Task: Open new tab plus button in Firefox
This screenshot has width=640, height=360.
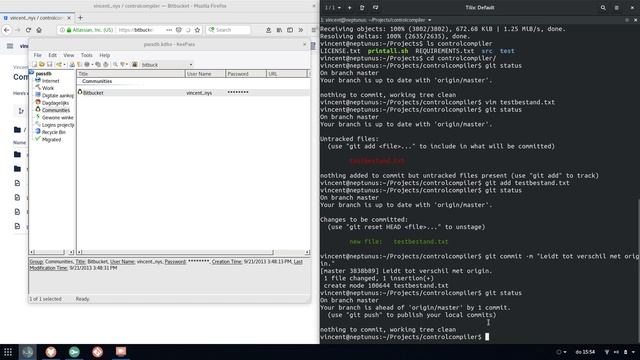Action: (x=80, y=18)
